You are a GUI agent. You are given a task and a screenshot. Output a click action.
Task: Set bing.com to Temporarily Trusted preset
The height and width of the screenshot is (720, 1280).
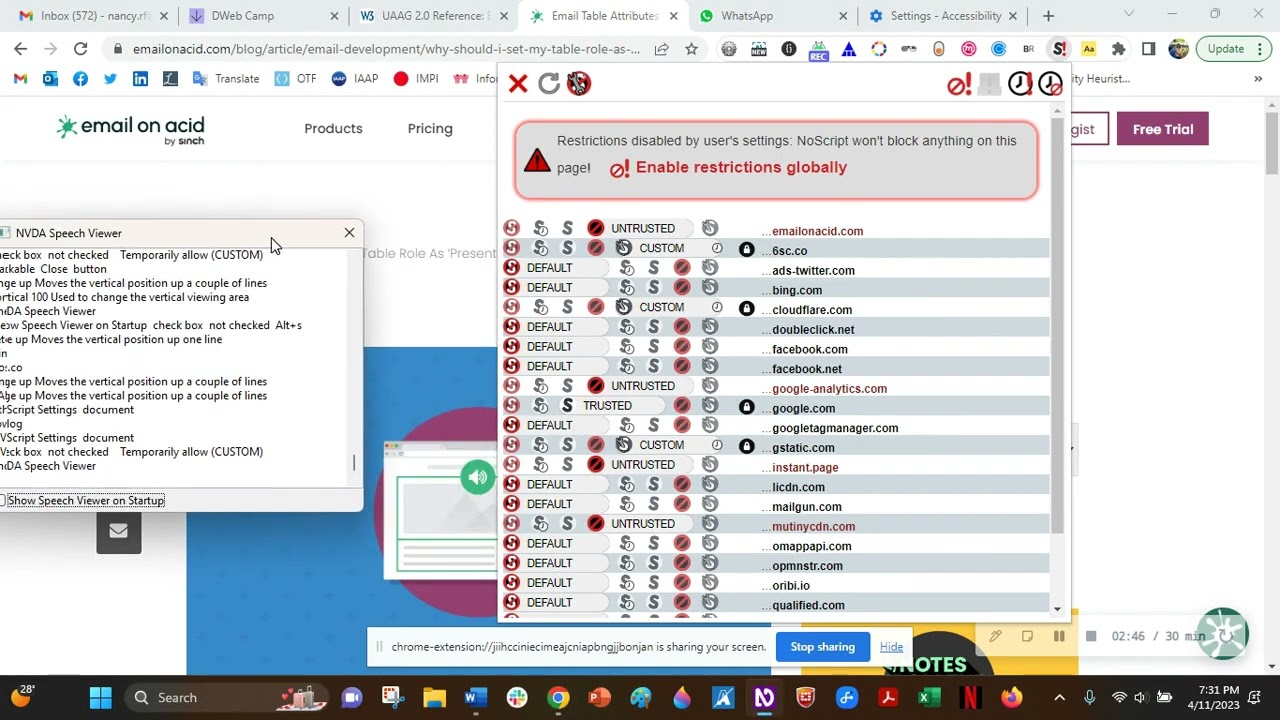coord(626,287)
